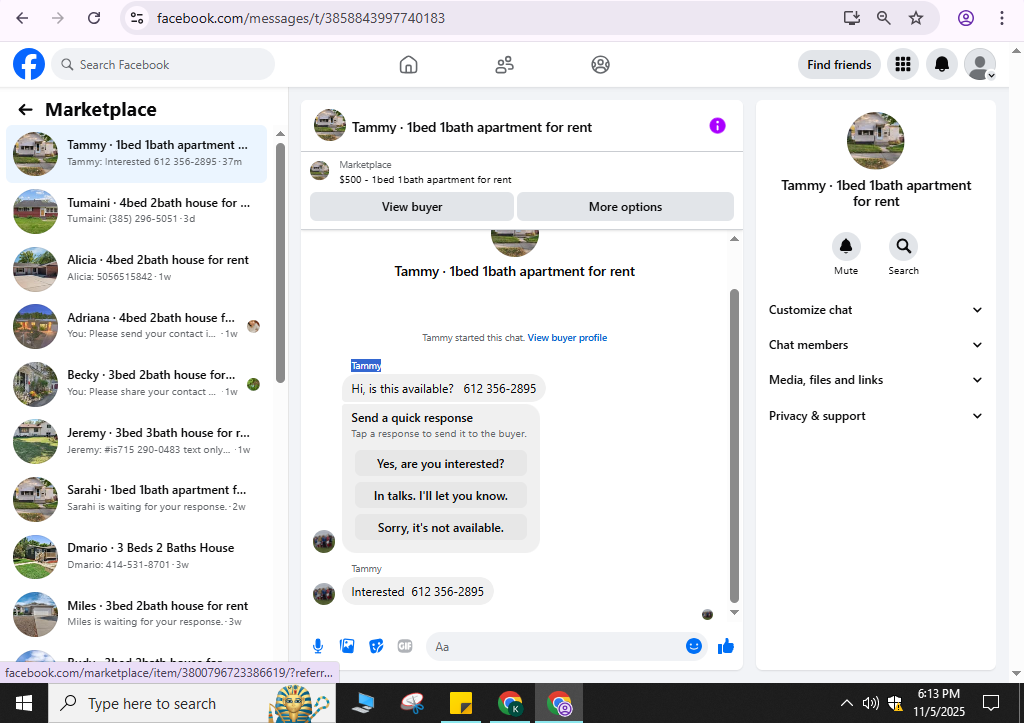Open Adriana 4bed 2bath house conversation
The height and width of the screenshot is (723, 1024).
(x=136, y=326)
